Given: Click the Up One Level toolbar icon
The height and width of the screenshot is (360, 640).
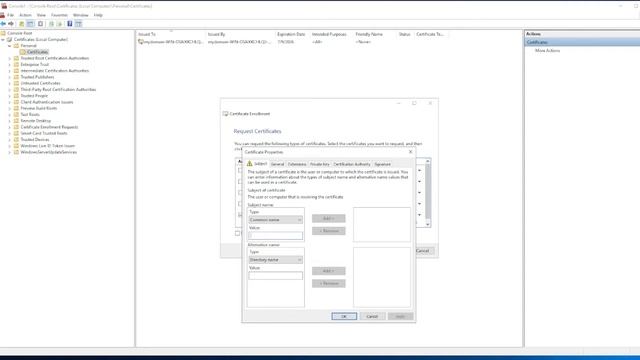Looking at the screenshot, I should (22, 24).
